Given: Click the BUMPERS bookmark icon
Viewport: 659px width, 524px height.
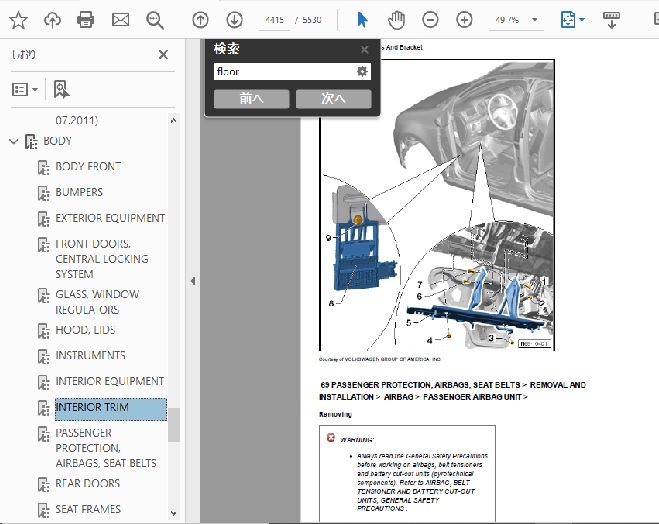Looking at the screenshot, I should (x=43, y=193).
